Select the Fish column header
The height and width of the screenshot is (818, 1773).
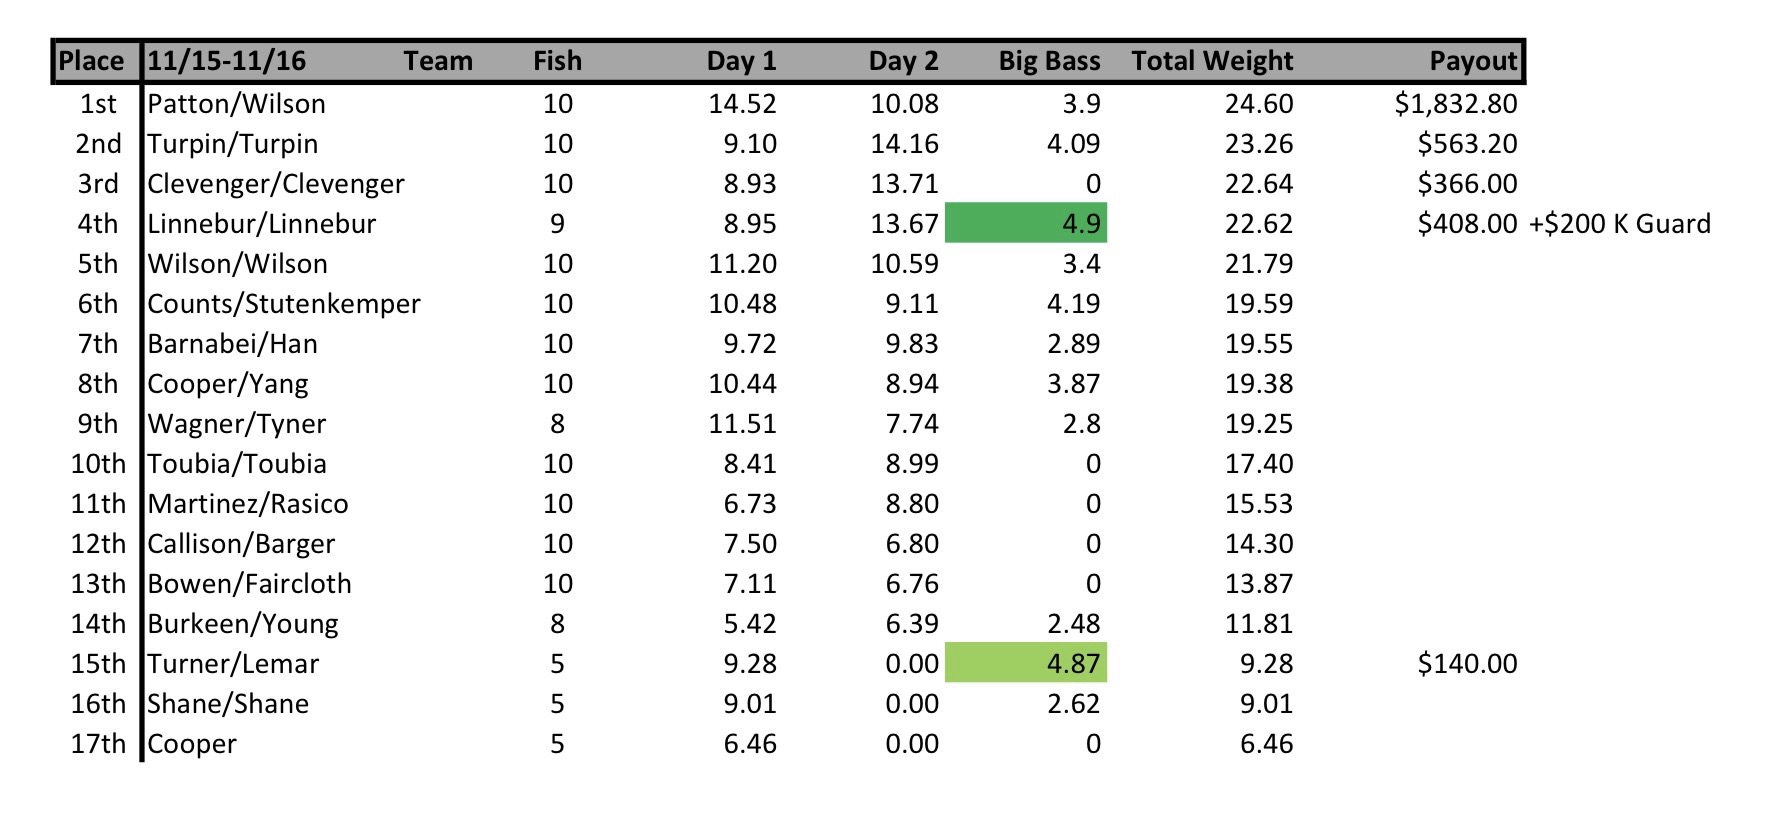pyautogui.click(x=557, y=61)
